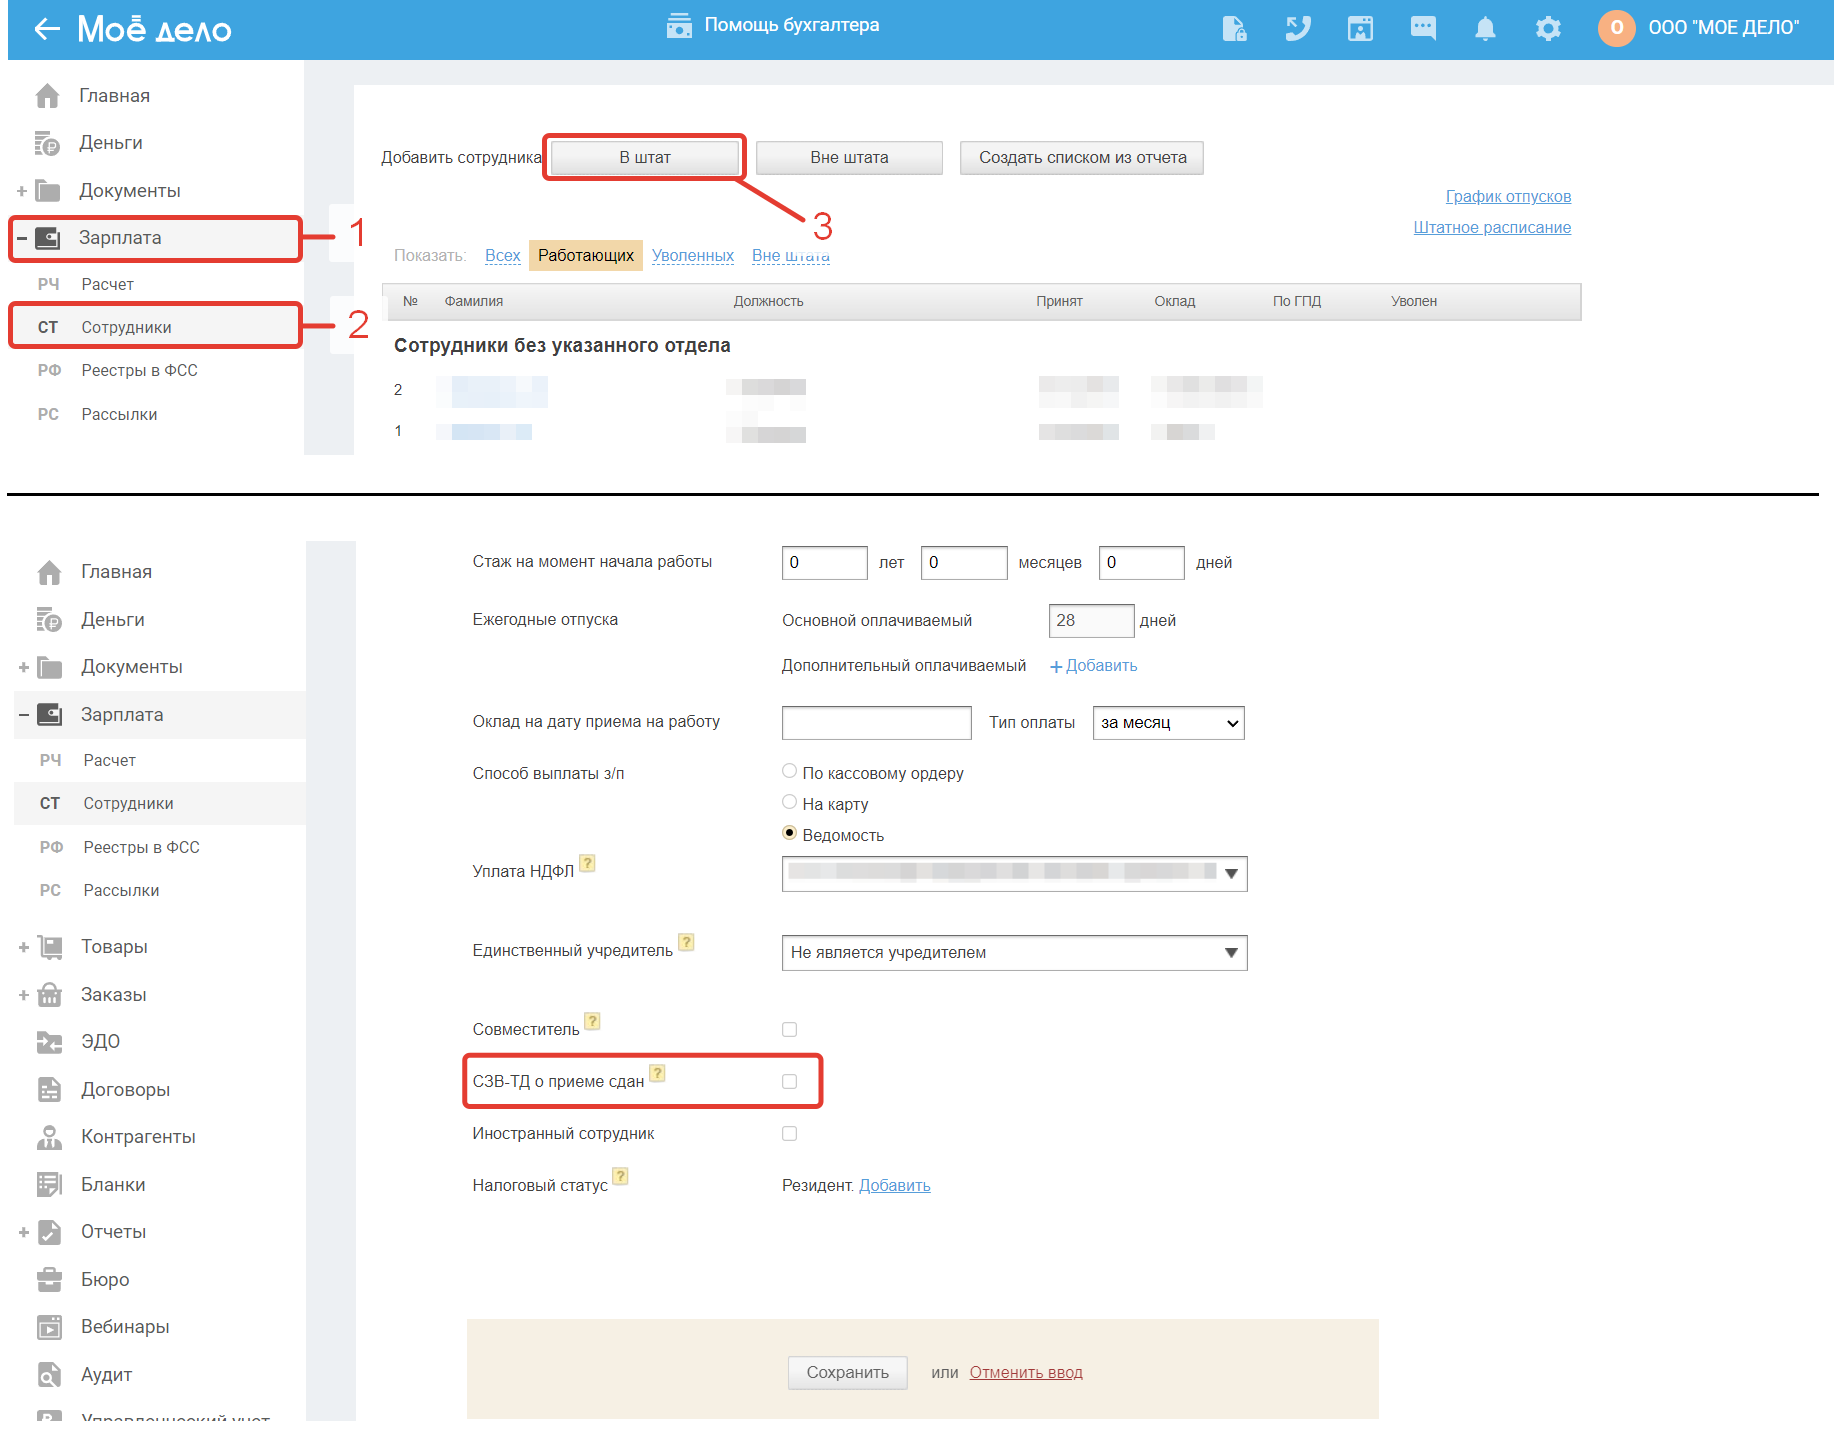
Task: Open Расчет in the upper sidebar
Action: pyautogui.click(x=107, y=285)
